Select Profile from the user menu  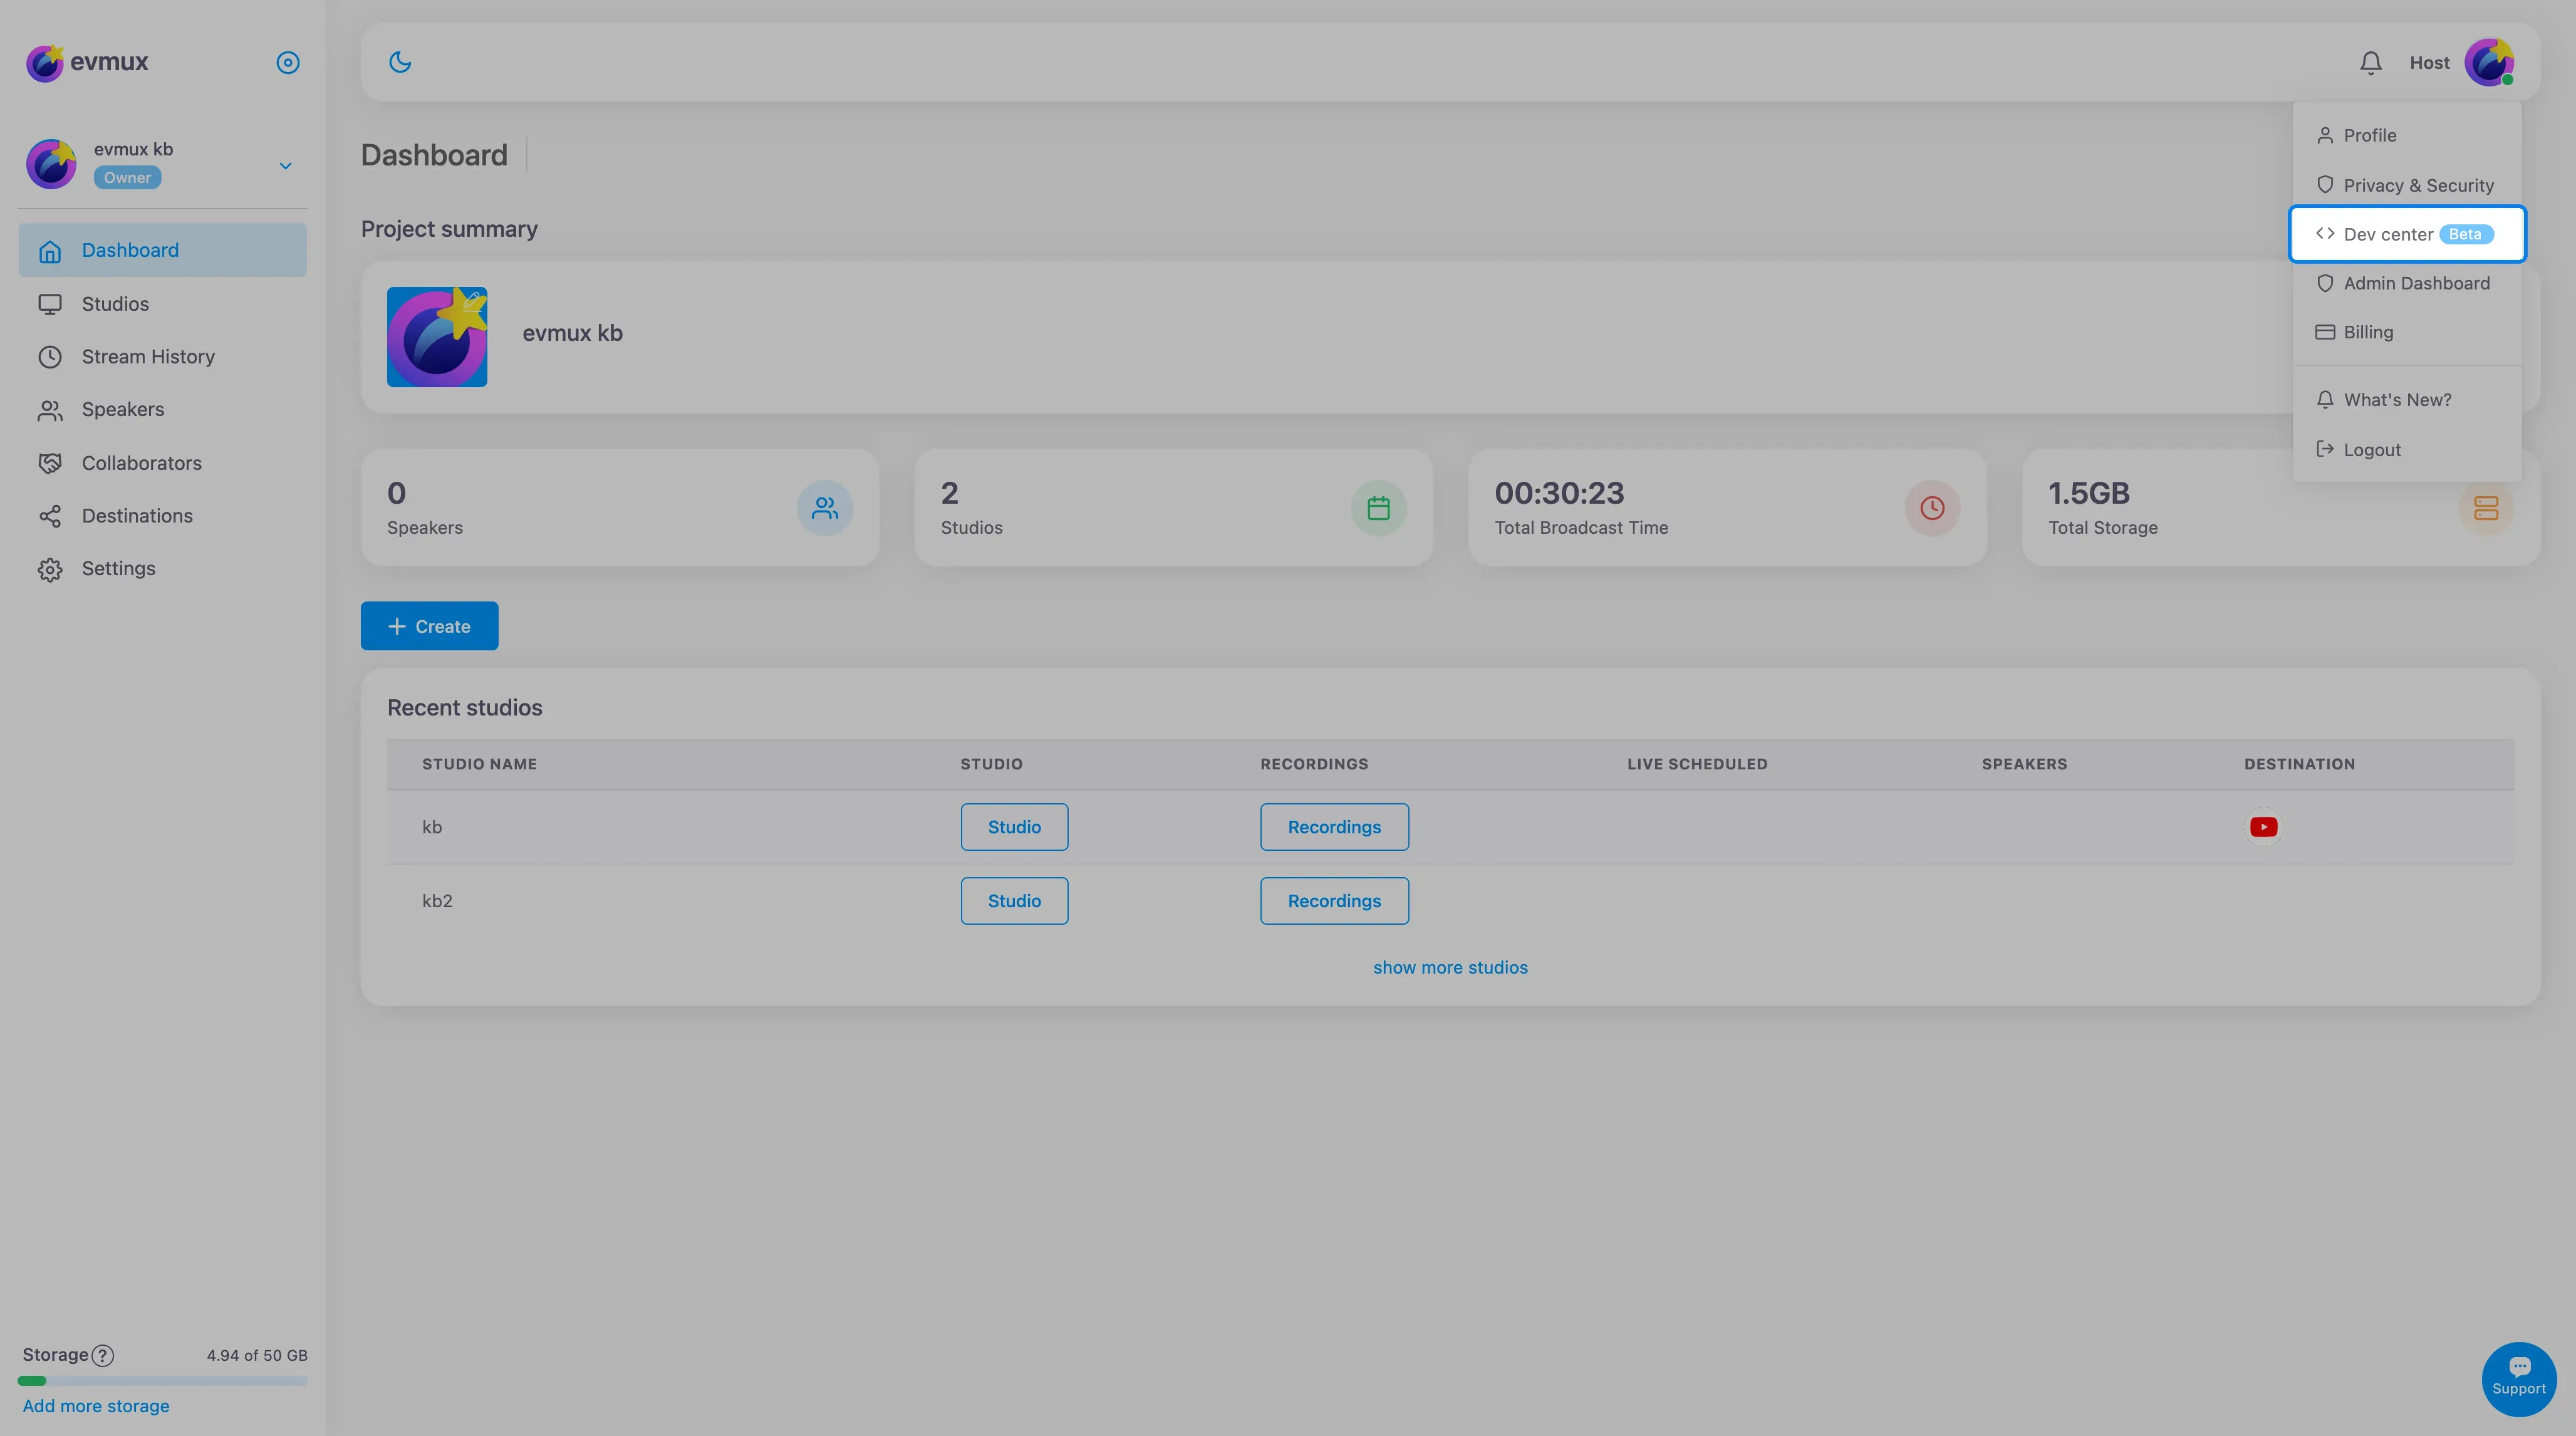tap(2407, 135)
